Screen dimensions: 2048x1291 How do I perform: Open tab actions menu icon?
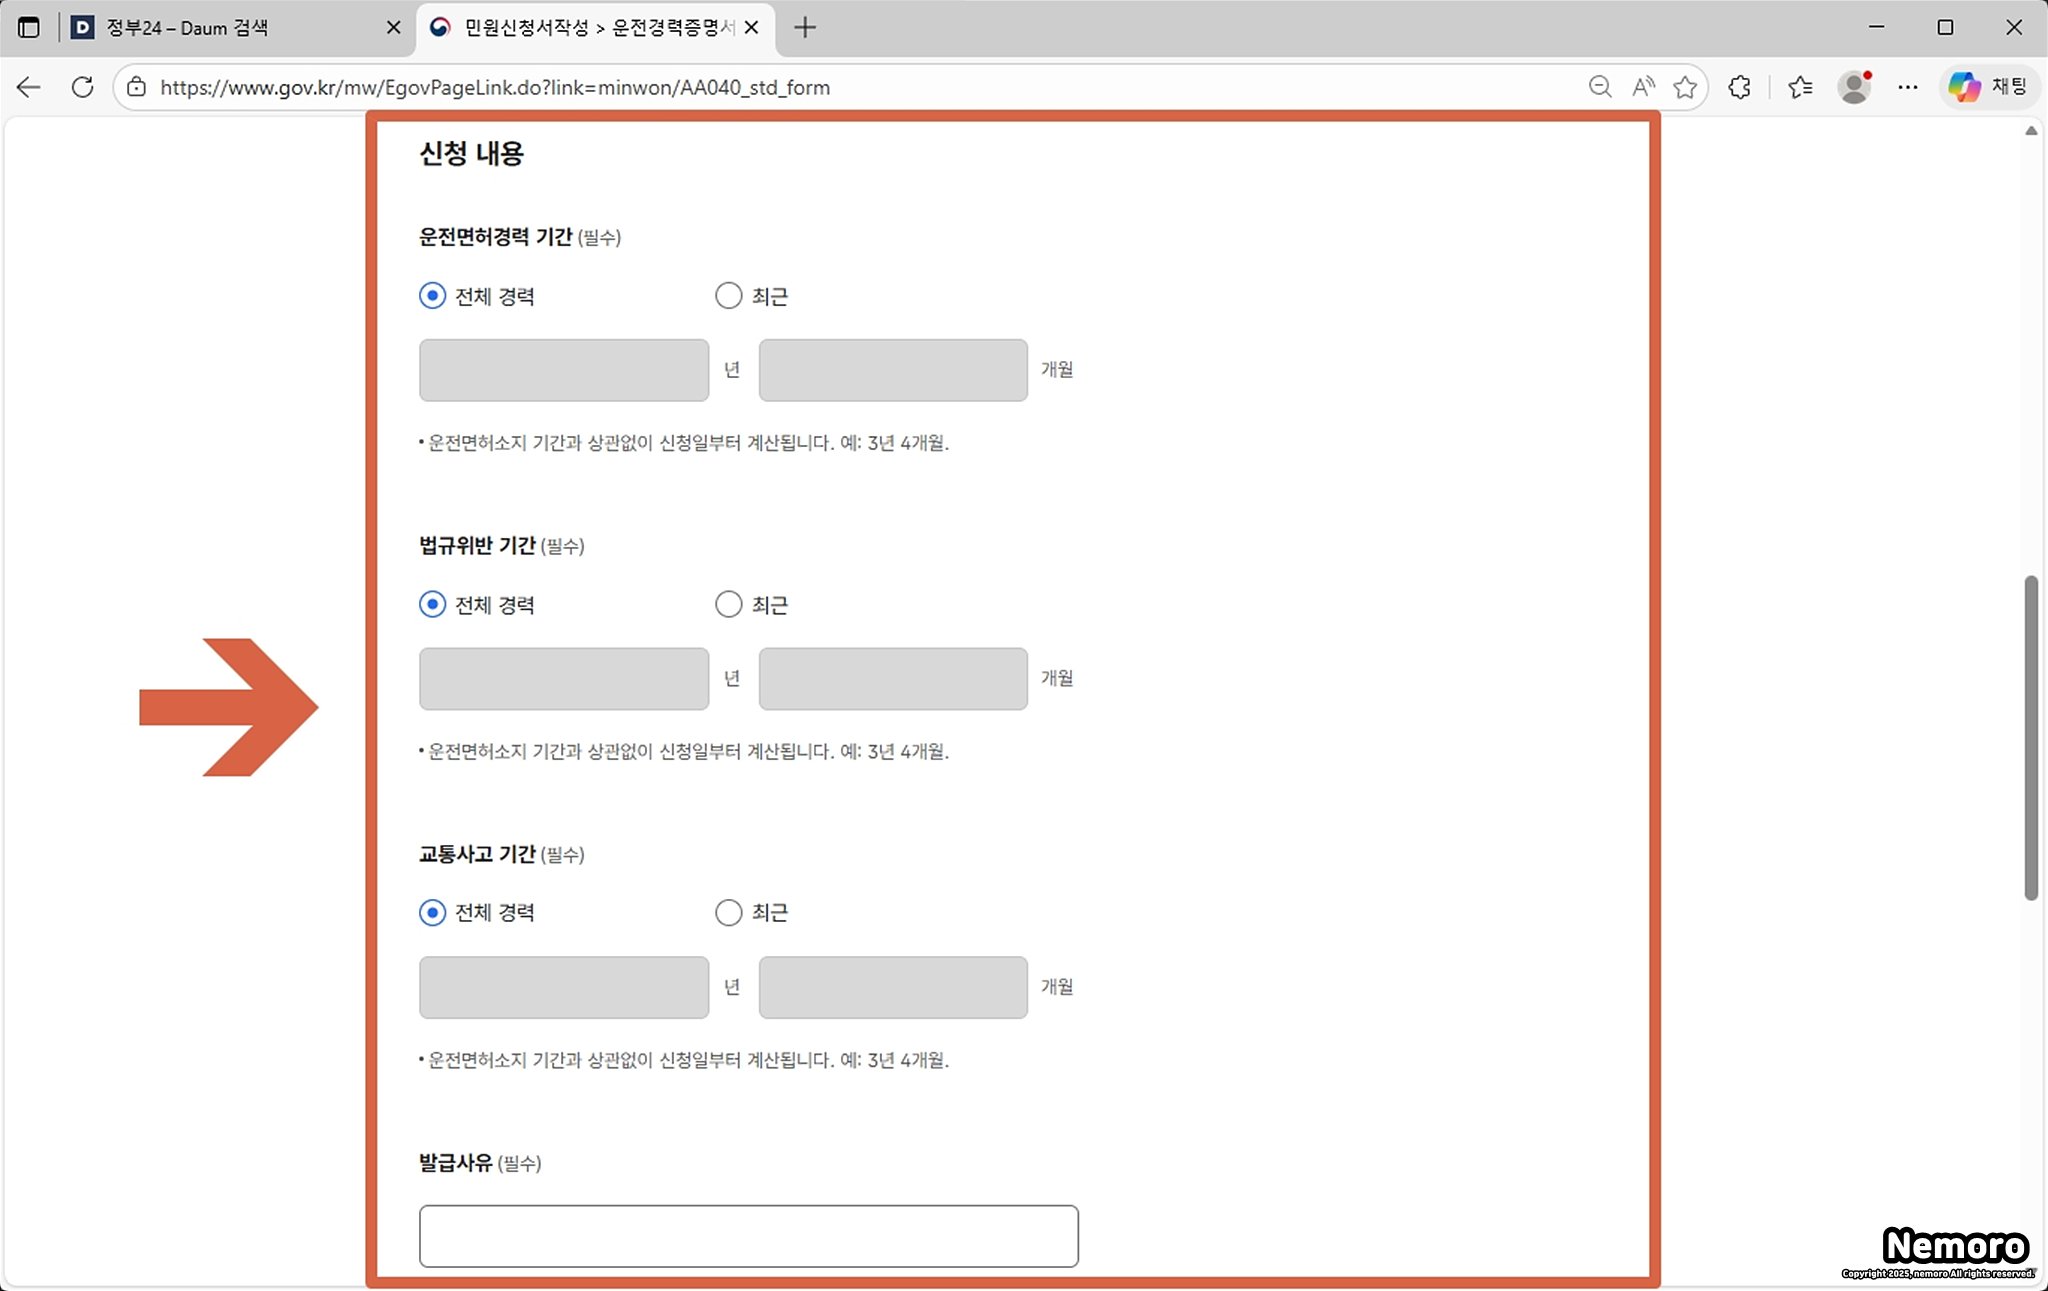29,27
